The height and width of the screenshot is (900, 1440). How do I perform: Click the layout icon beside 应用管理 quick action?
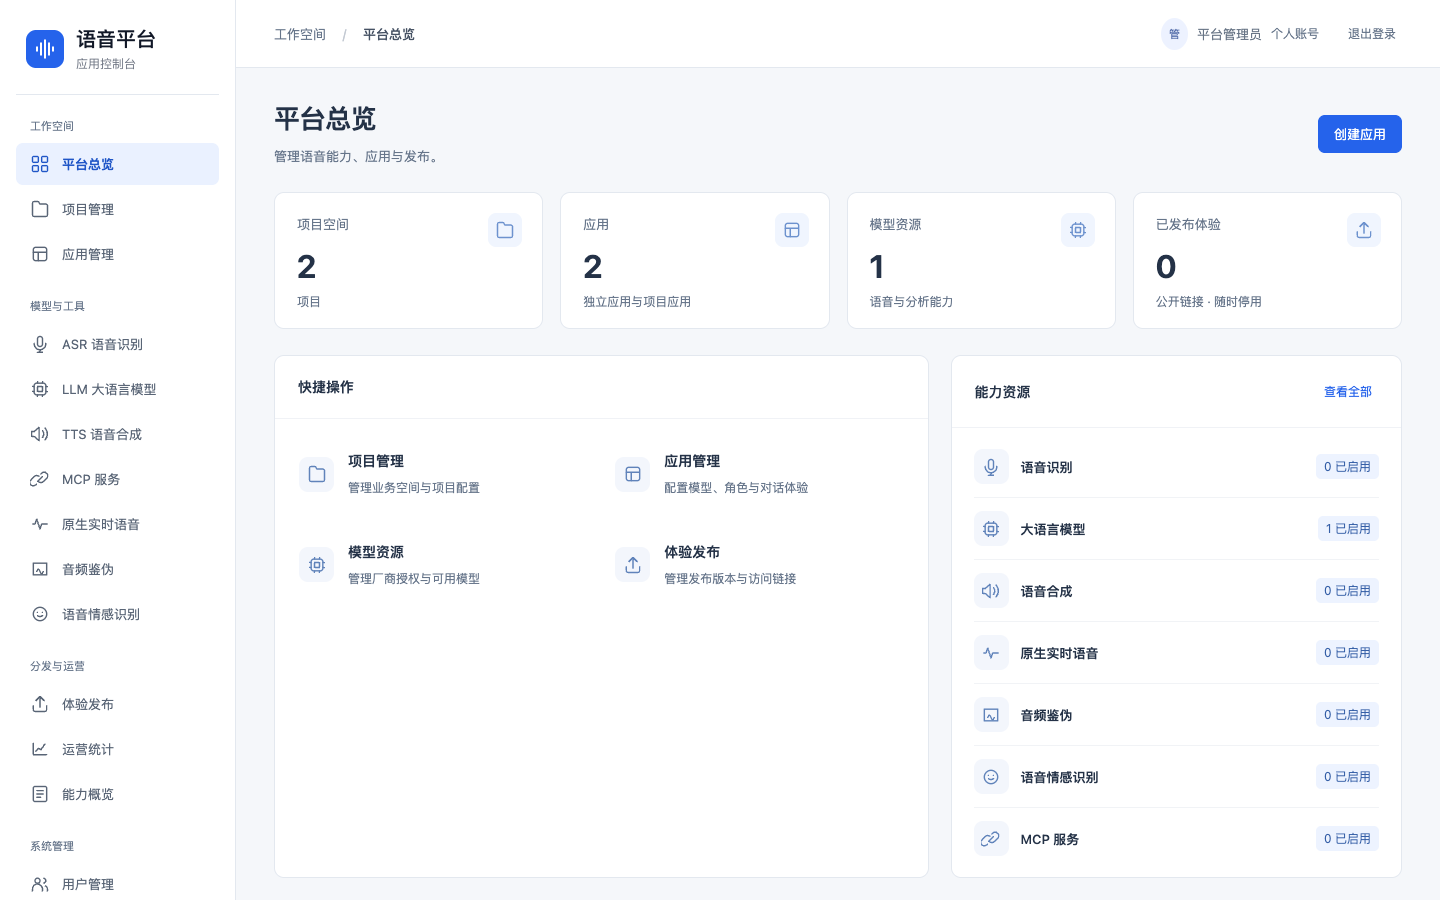(633, 474)
